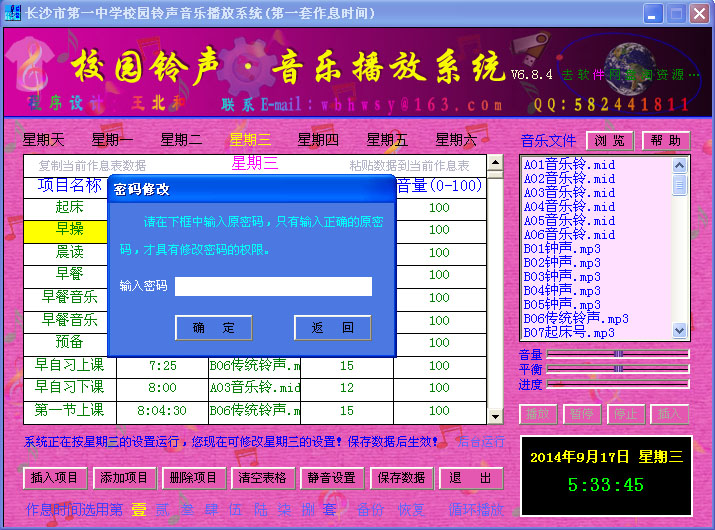
Task: Select B06传统铃声.mp3 in music file list
Action: [x=576, y=319]
